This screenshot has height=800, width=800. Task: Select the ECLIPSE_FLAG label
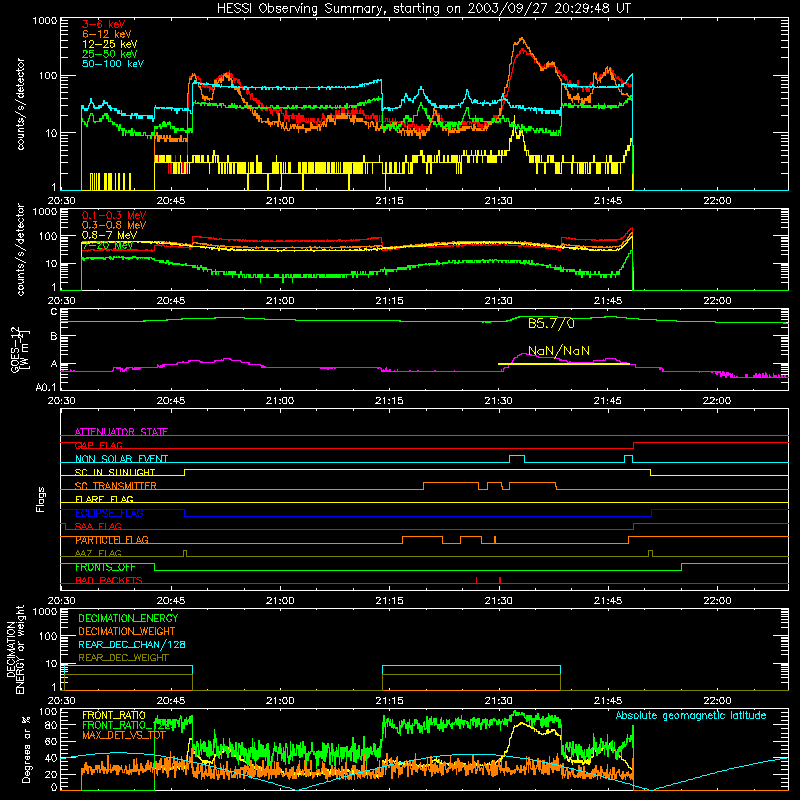(x=109, y=513)
